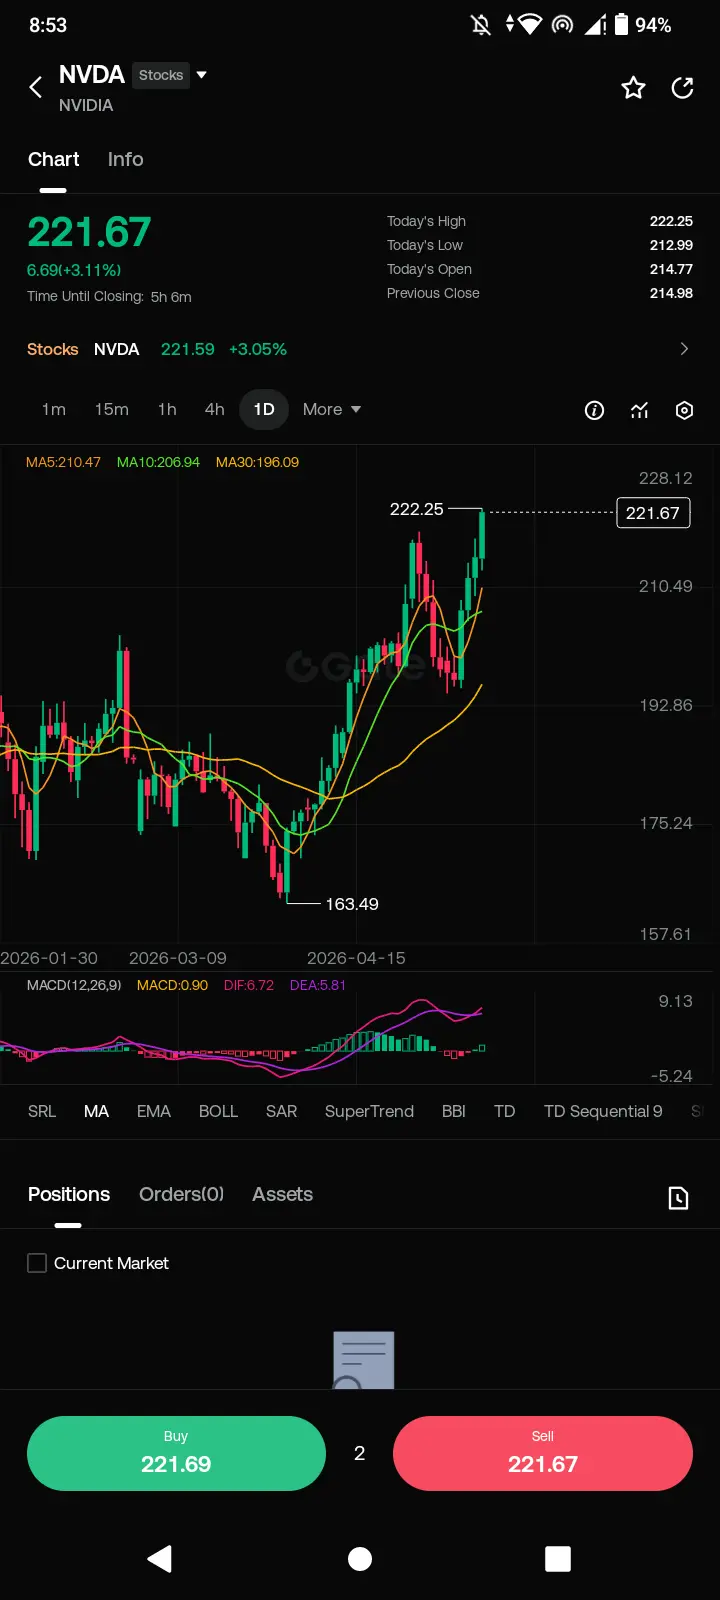Select the SRL indicator
Screen dimensions: 720x1600
(x=42, y=1111)
